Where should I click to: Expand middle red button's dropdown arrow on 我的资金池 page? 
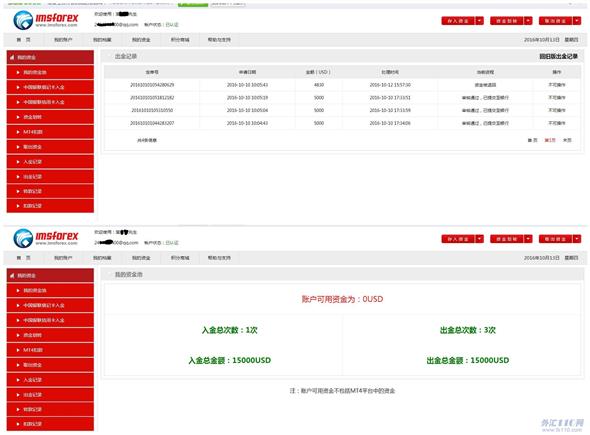pos(528,239)
